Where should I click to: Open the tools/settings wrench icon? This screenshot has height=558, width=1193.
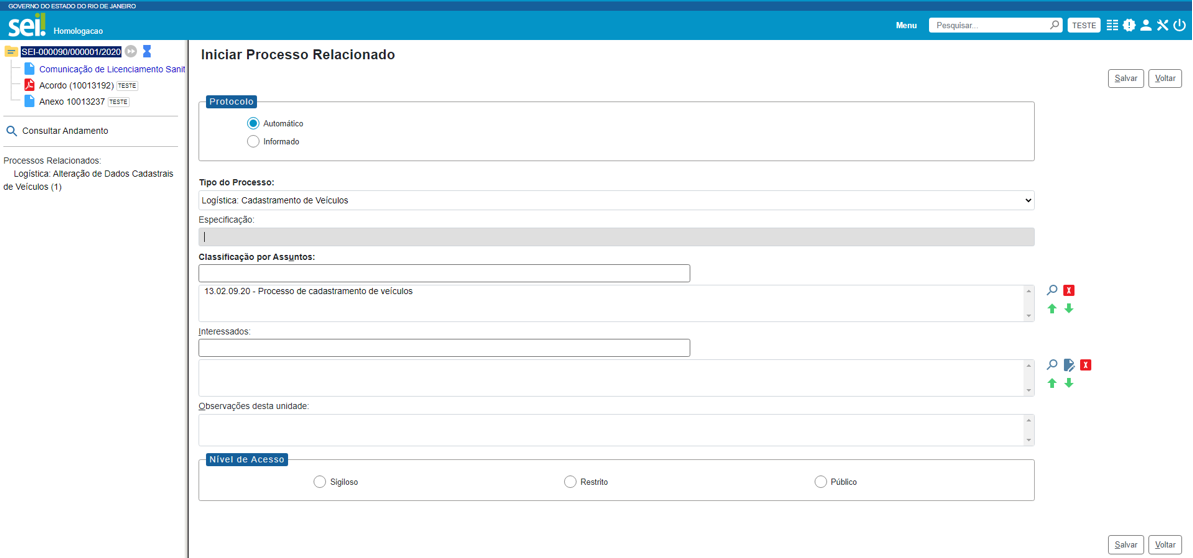[x=1163, y=25]
